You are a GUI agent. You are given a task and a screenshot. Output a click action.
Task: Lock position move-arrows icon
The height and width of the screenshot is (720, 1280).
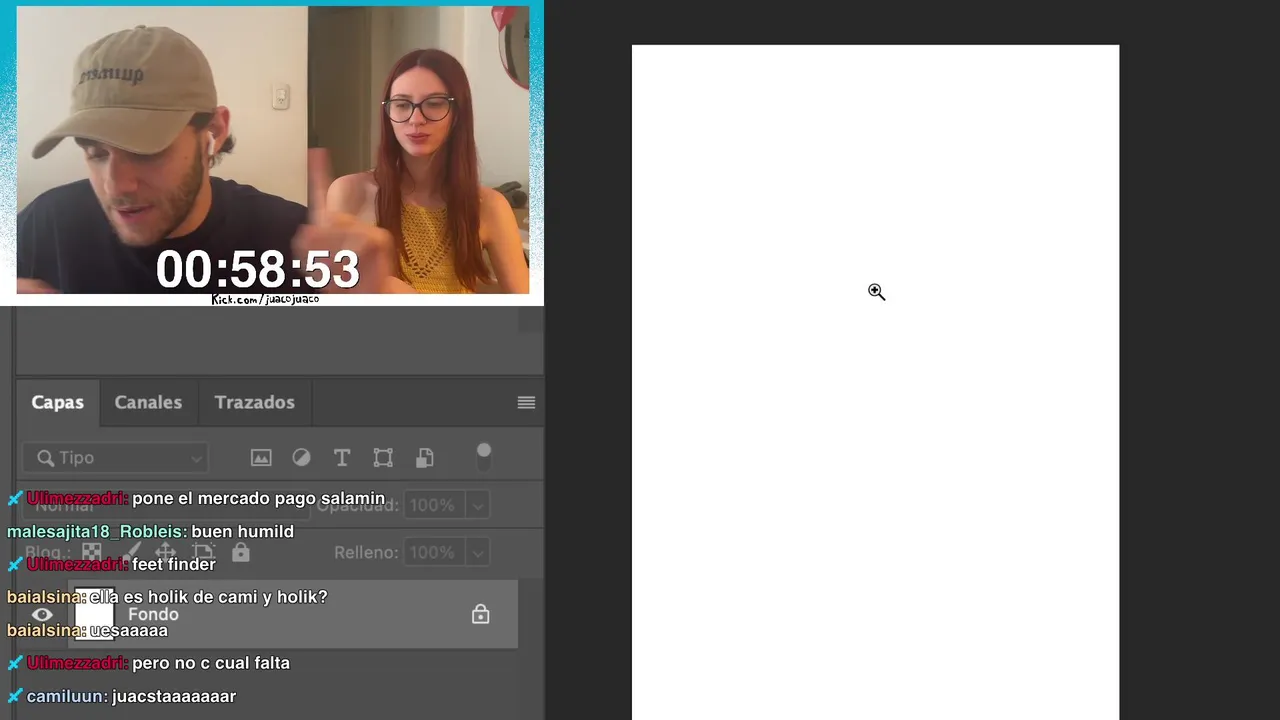tap(166, 552)
